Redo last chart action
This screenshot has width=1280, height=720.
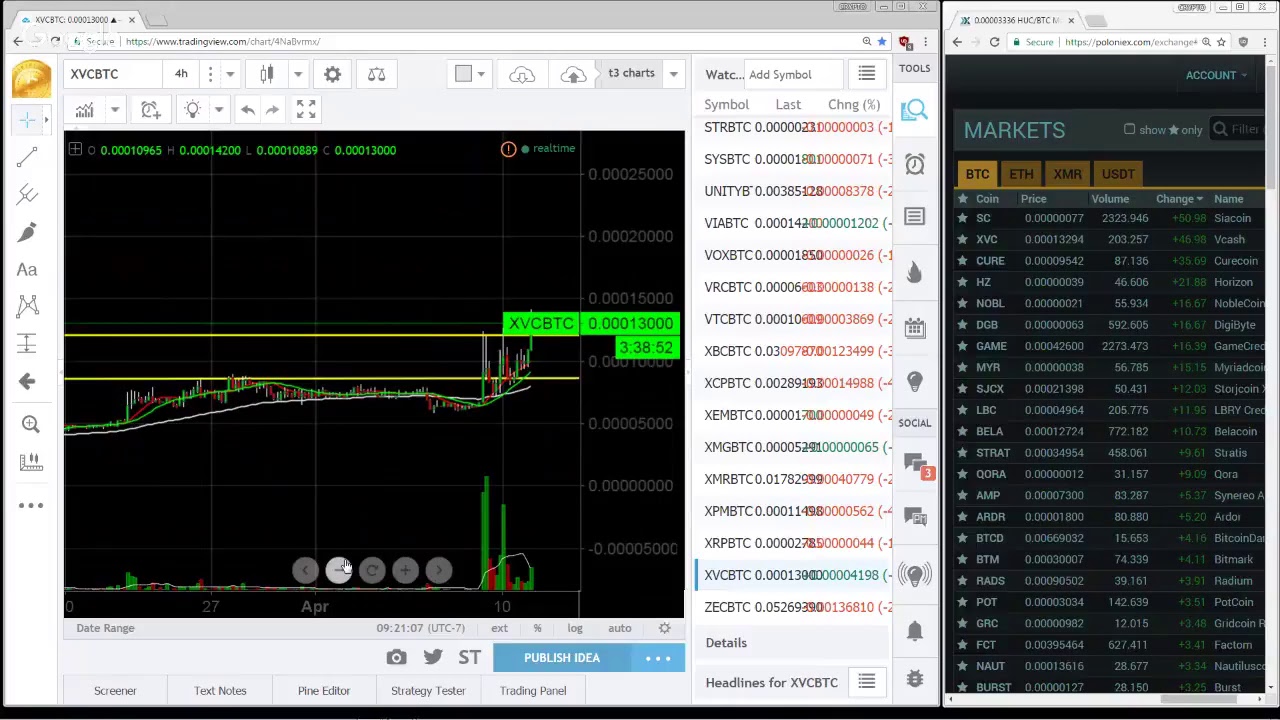pyautogui.click(x=272, y=110)
